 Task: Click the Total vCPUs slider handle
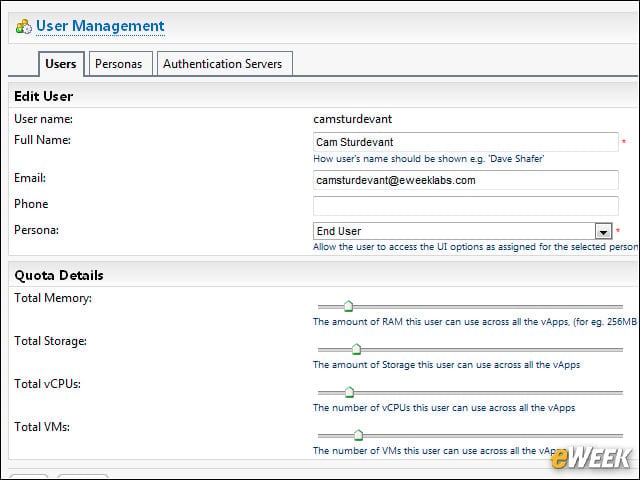(x=349, y=392)
